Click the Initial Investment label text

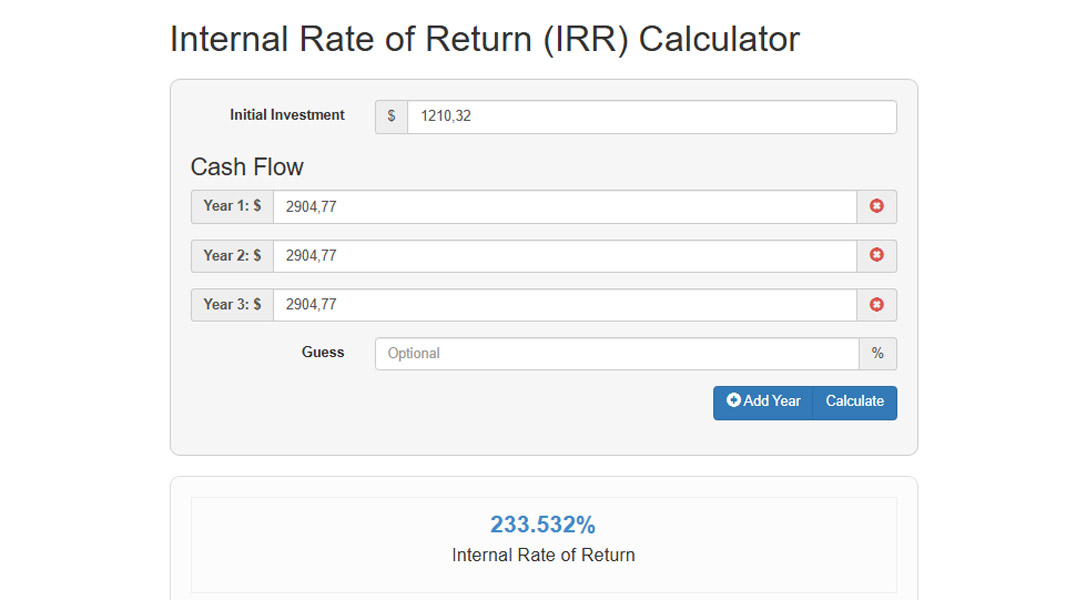(287, 115)
